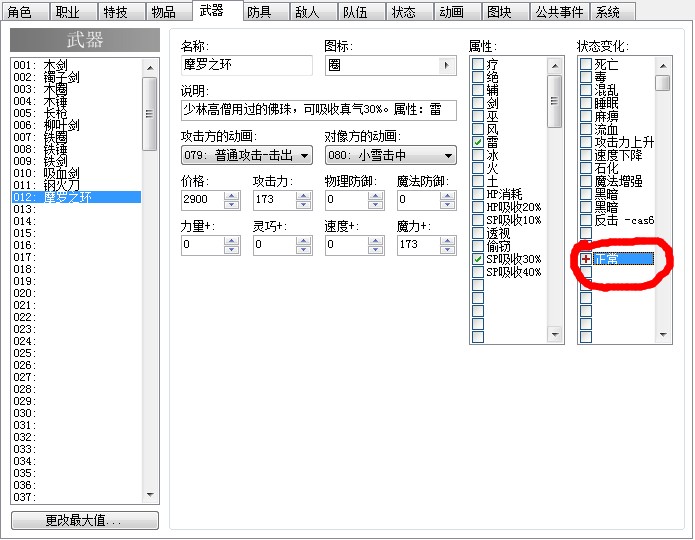
Task: Decrease 魔力+ with the down arrow
Action: click(x=448, y=250)
